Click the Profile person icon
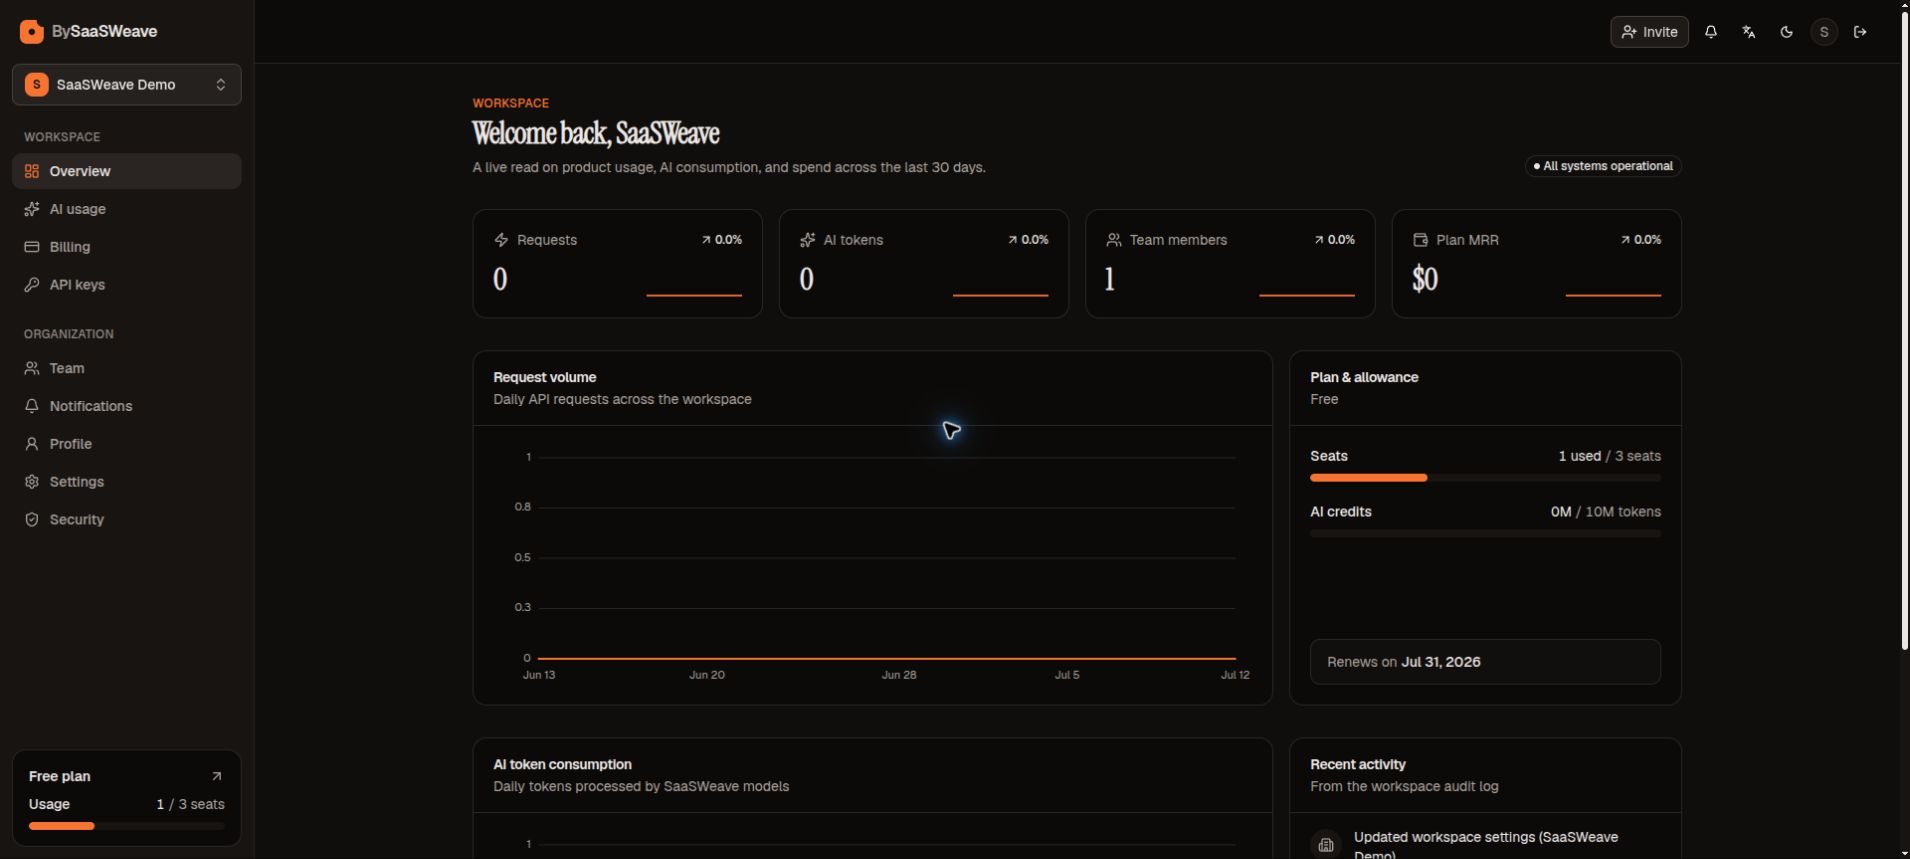1910x859 pixels. pyautogui.click(x=32, y=444)
